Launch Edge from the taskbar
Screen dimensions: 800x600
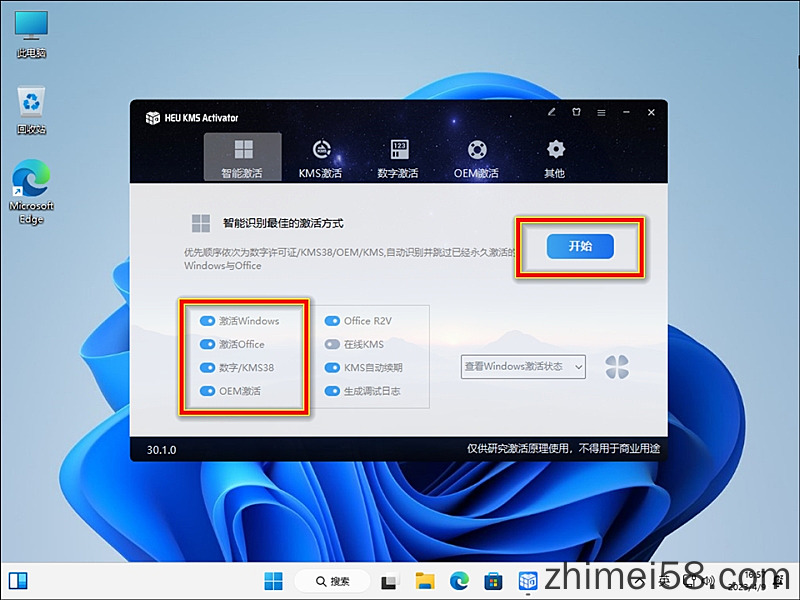[x=459, y=581]
